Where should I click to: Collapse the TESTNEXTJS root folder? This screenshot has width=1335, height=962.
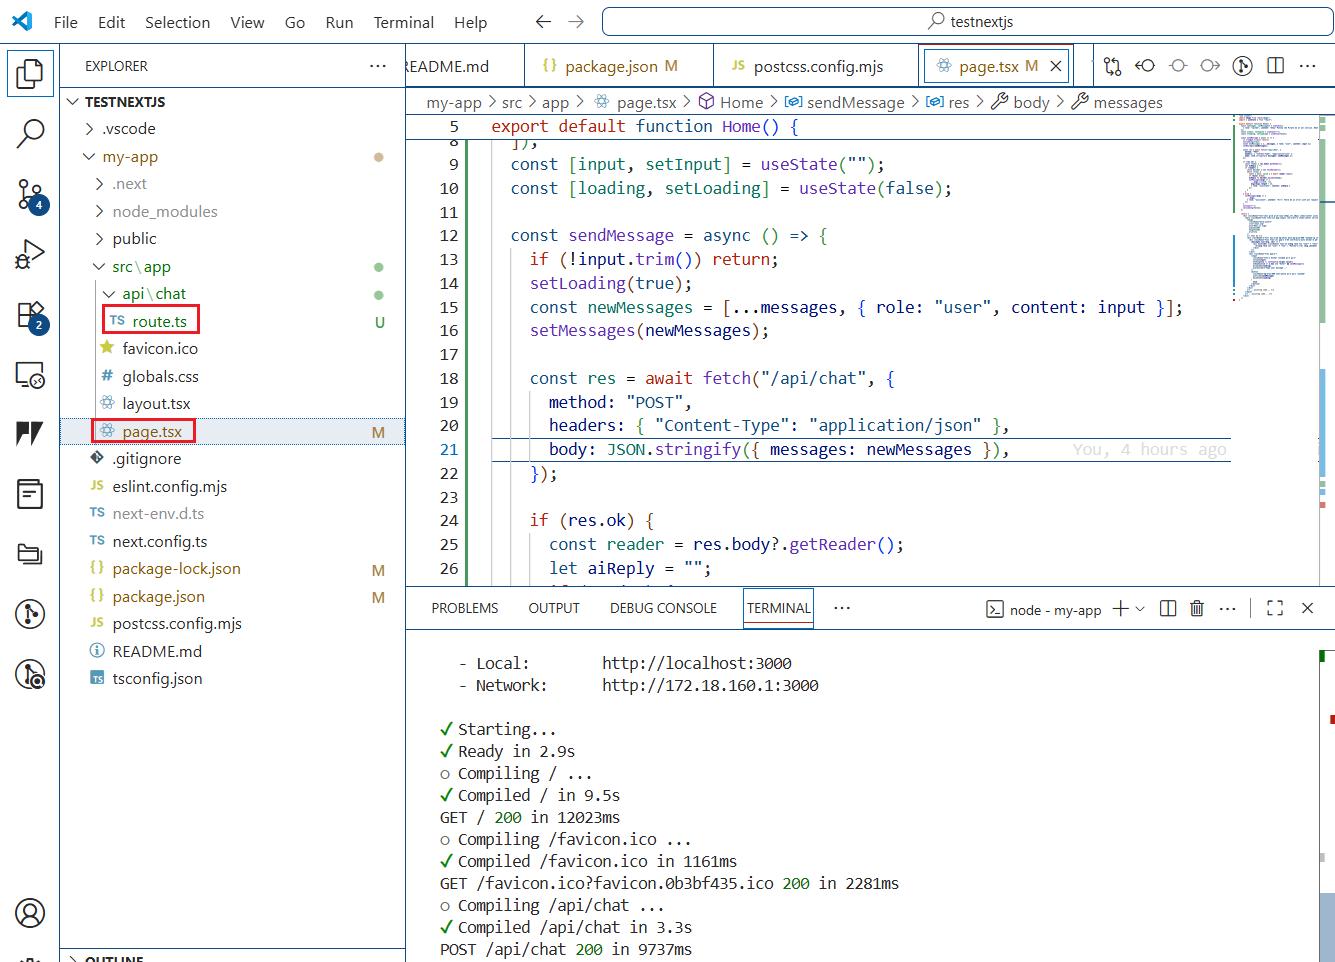coord(232,102)
